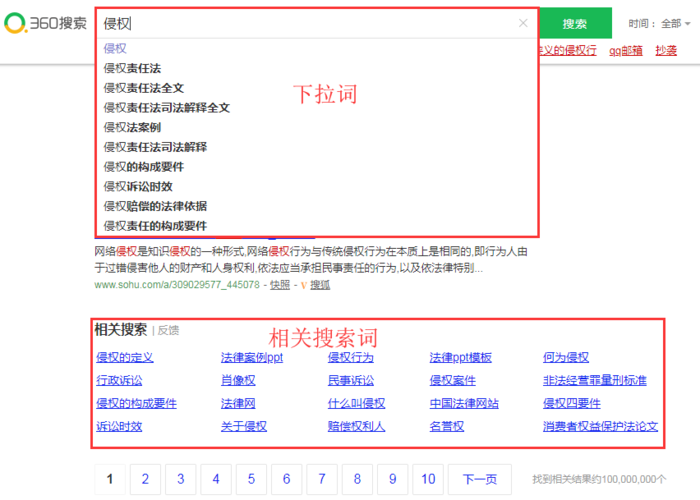
Task: Choose dropdown suggestion 侵权的构成要件
Action: pyautogui.click(x=144, y=167)
